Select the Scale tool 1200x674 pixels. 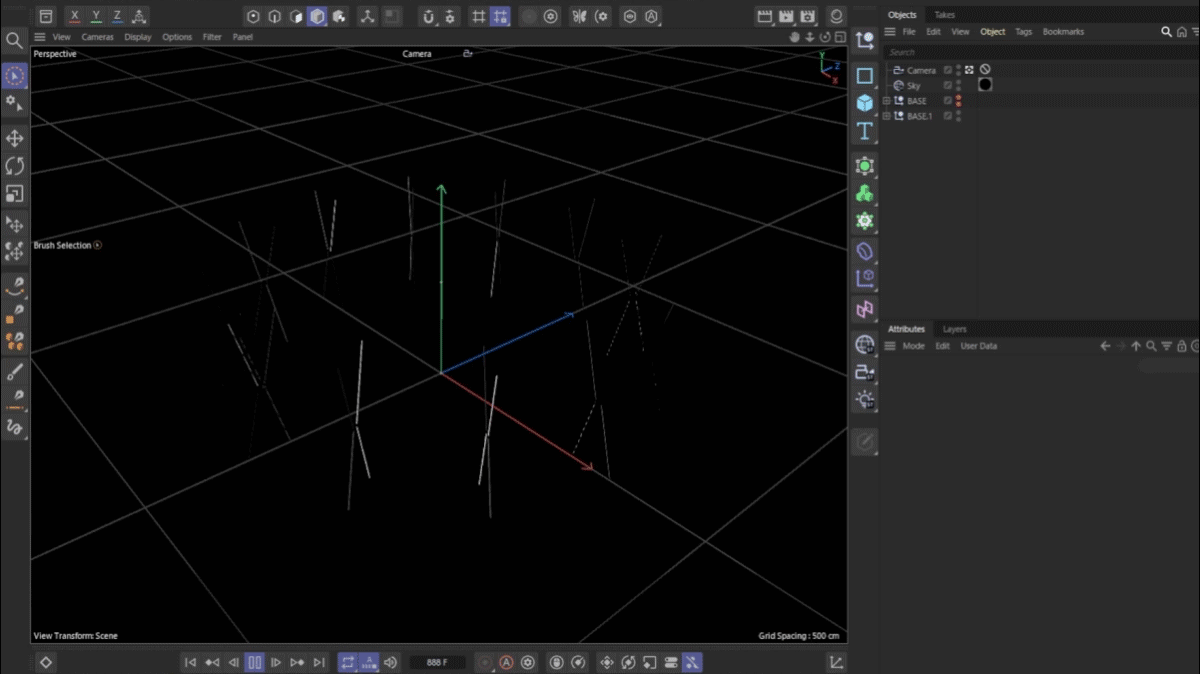click(15, 194)
